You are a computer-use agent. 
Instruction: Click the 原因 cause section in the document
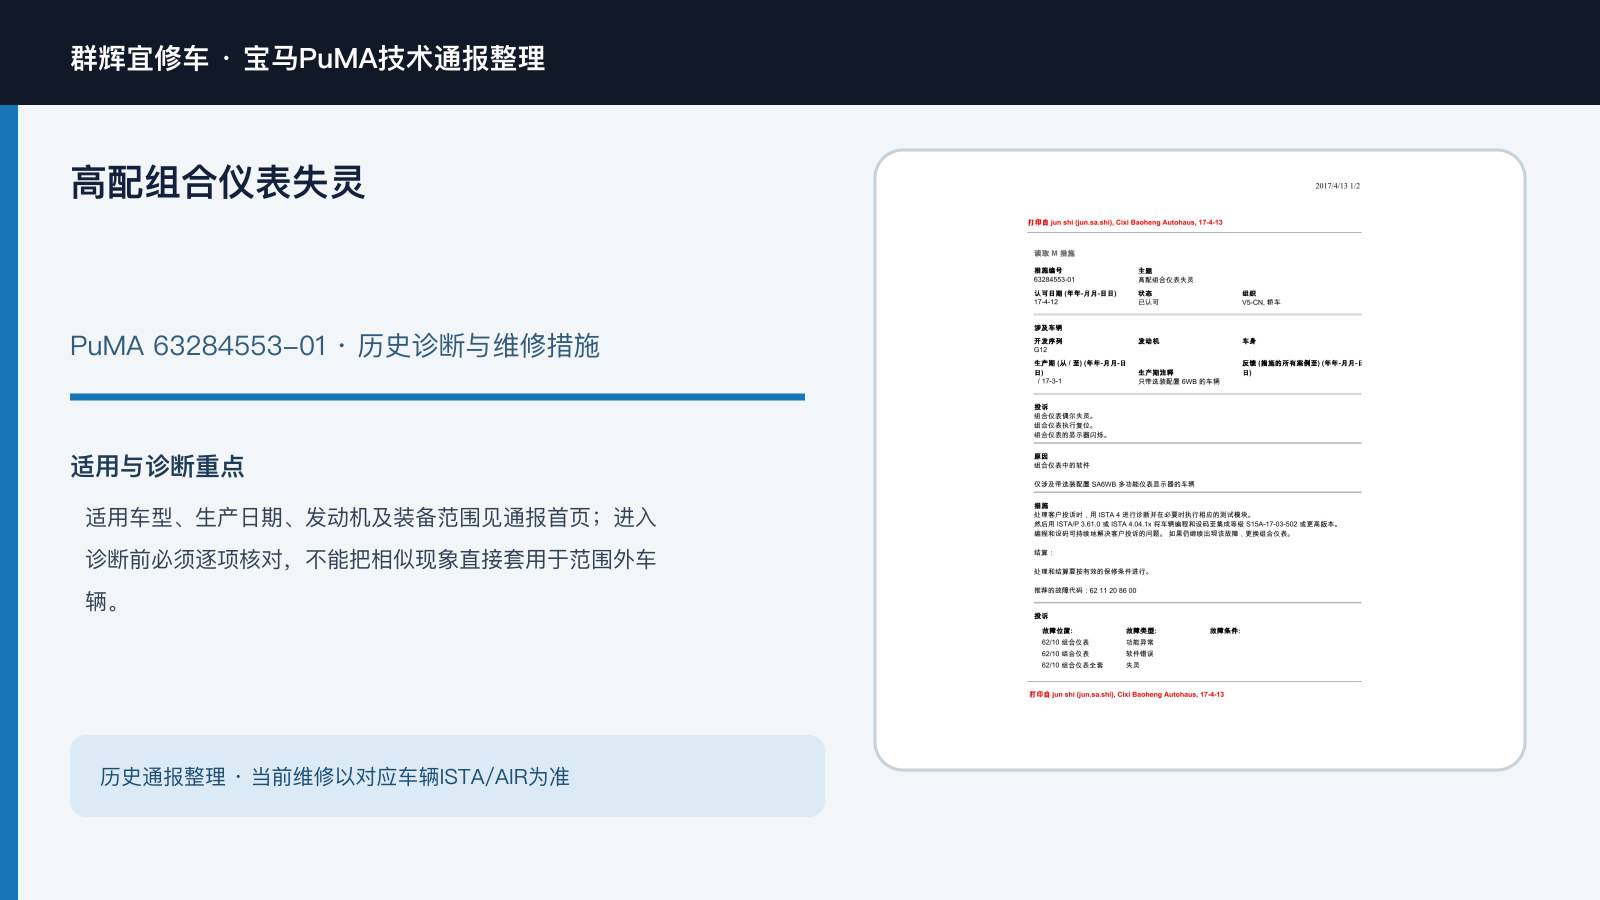[x=1062, y=461]
